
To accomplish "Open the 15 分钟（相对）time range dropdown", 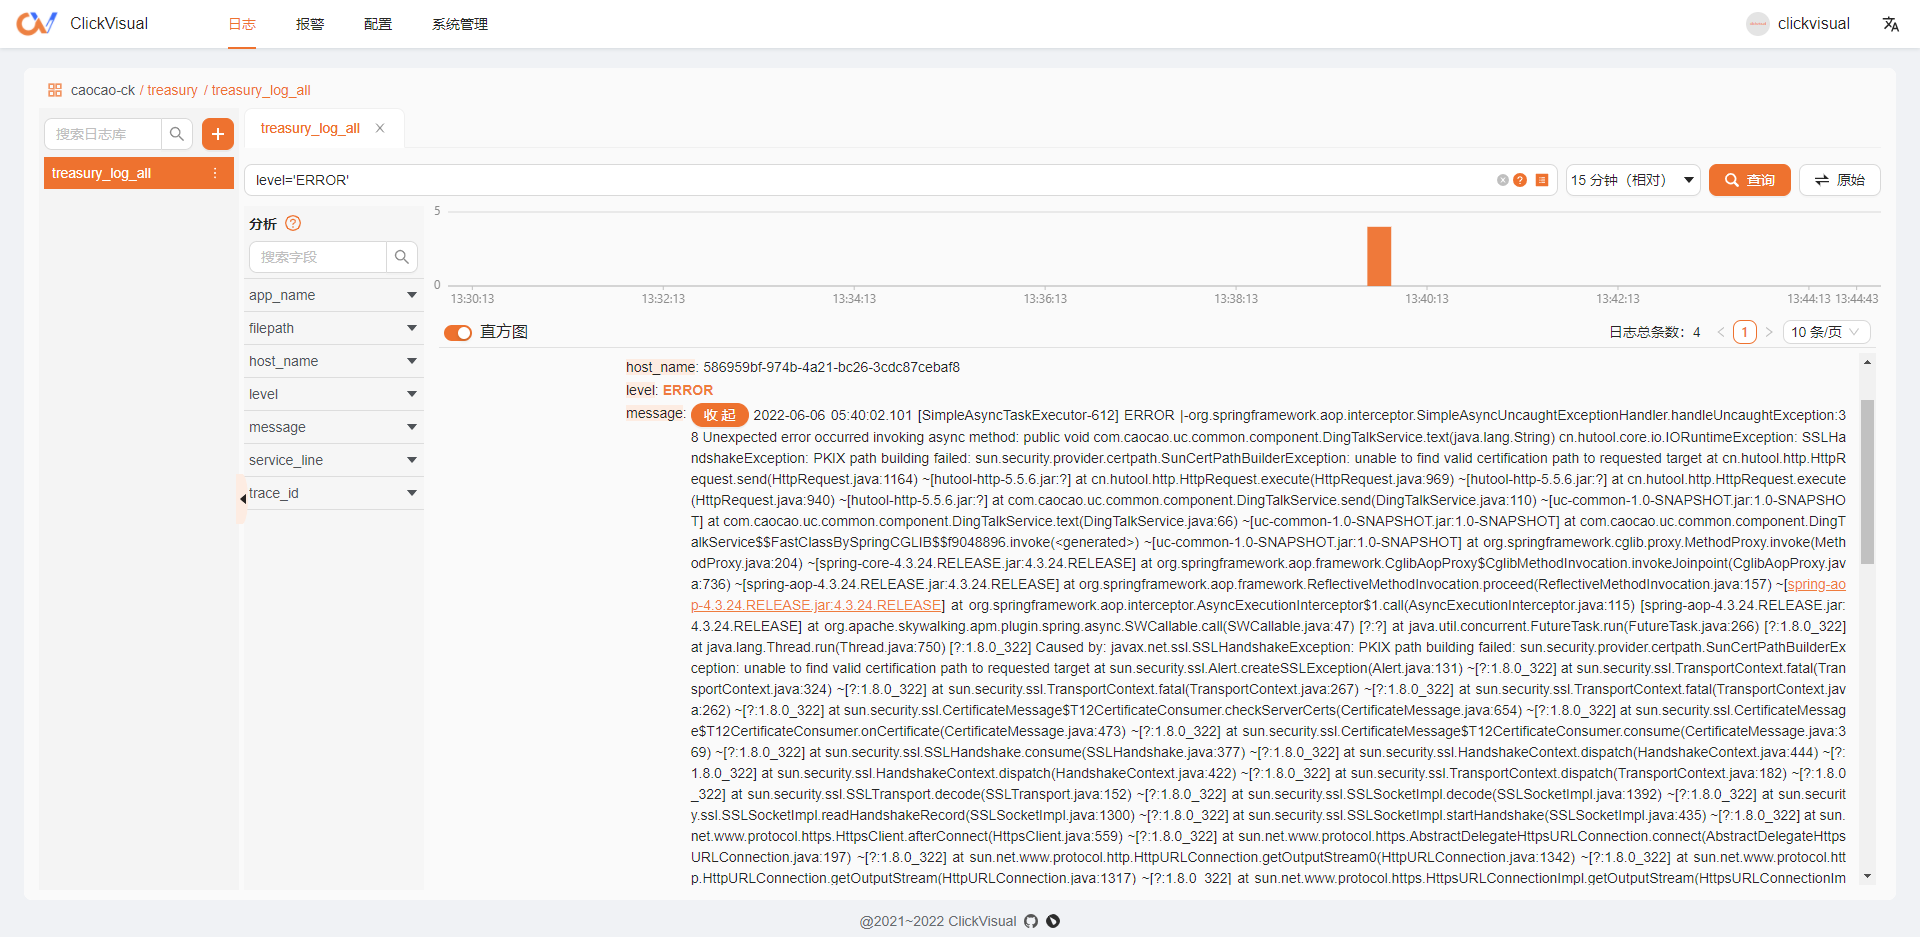I will [1633, 180].
